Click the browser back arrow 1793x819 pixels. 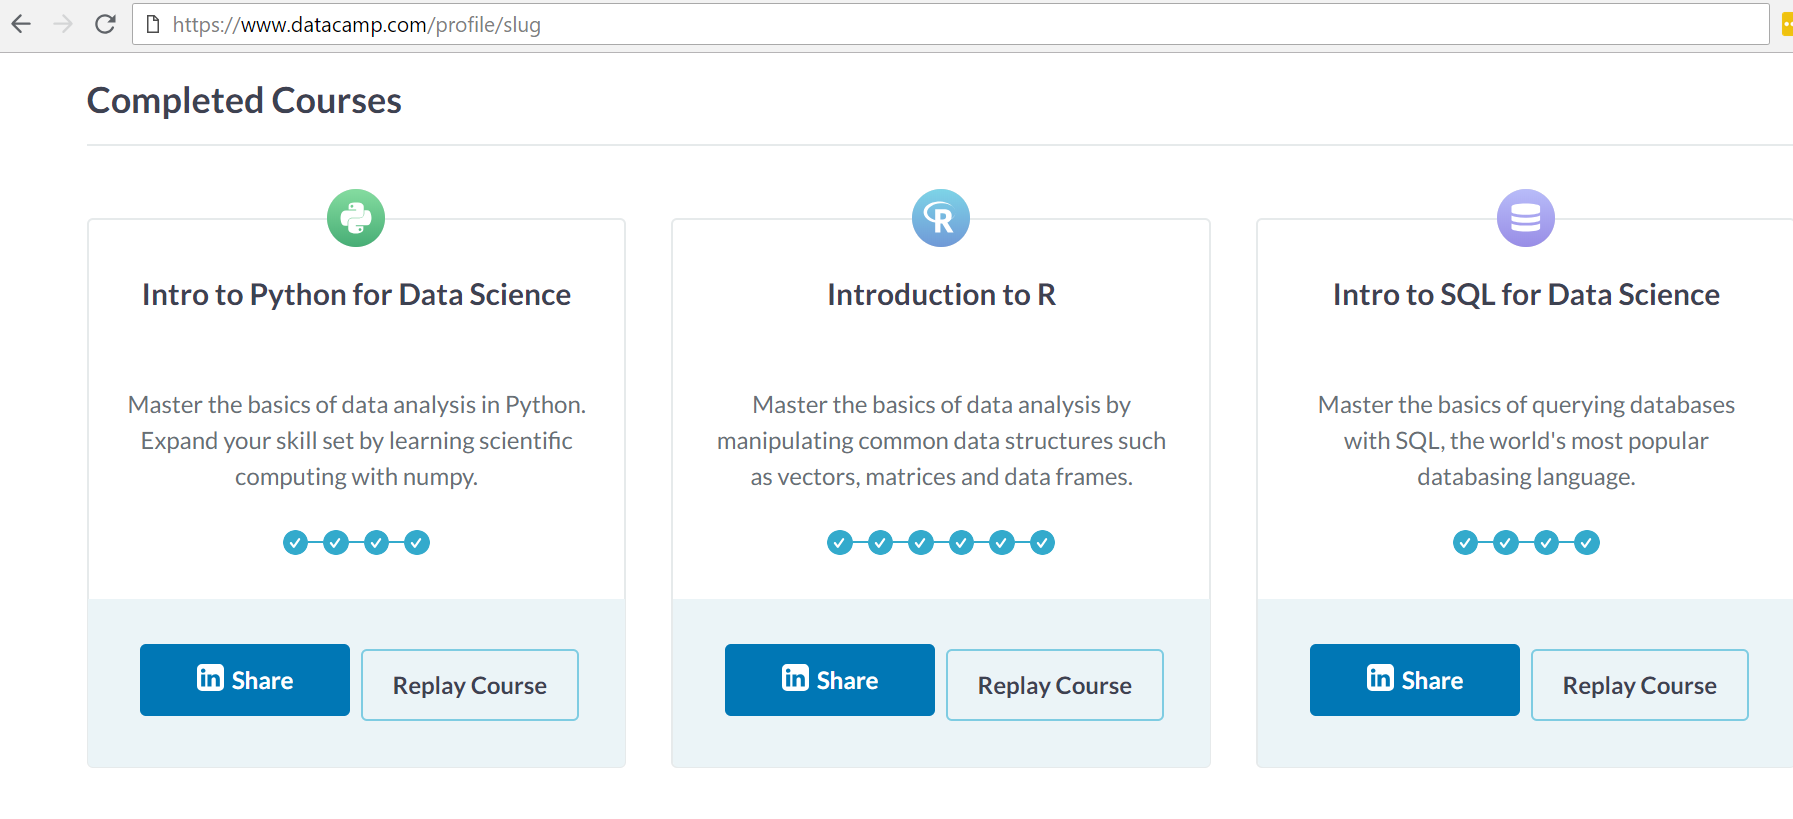click(21, 24)
